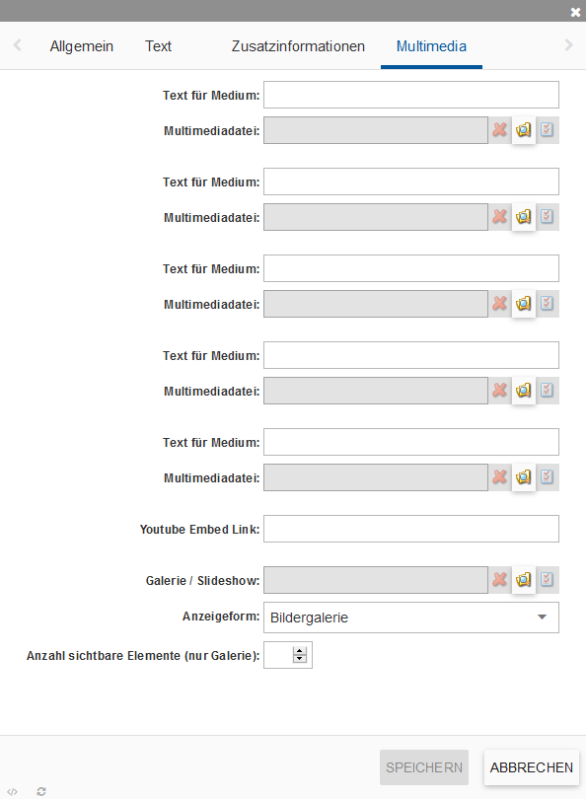Show previous tabs with left chevron
586x799 pixels.
(17, 45)
